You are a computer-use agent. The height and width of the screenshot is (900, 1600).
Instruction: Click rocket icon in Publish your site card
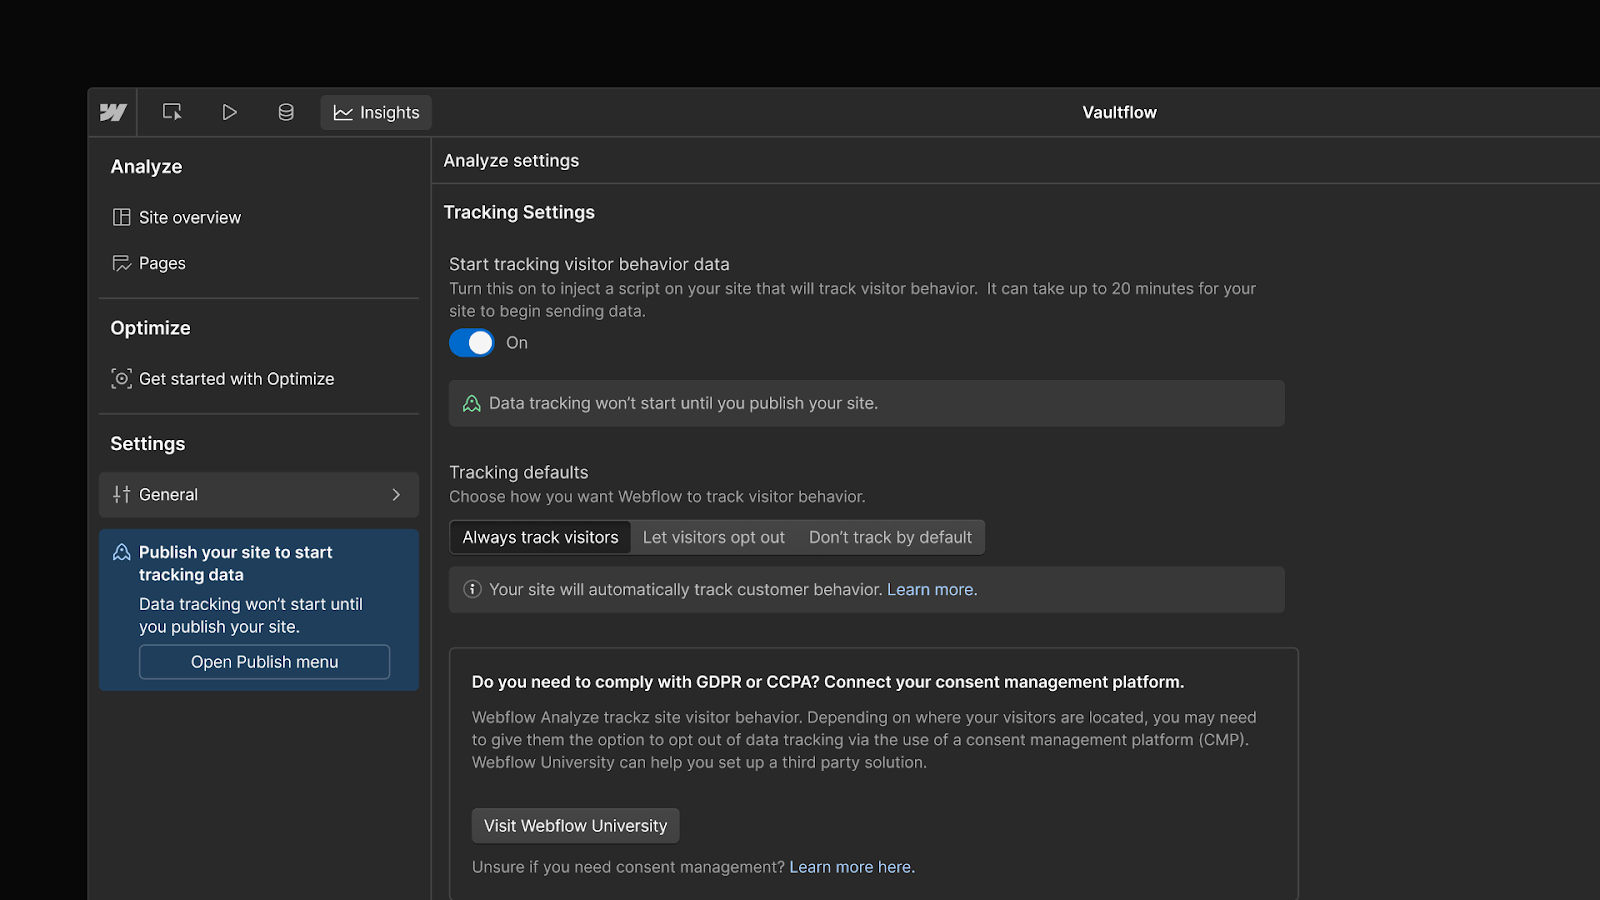(122, 552)
